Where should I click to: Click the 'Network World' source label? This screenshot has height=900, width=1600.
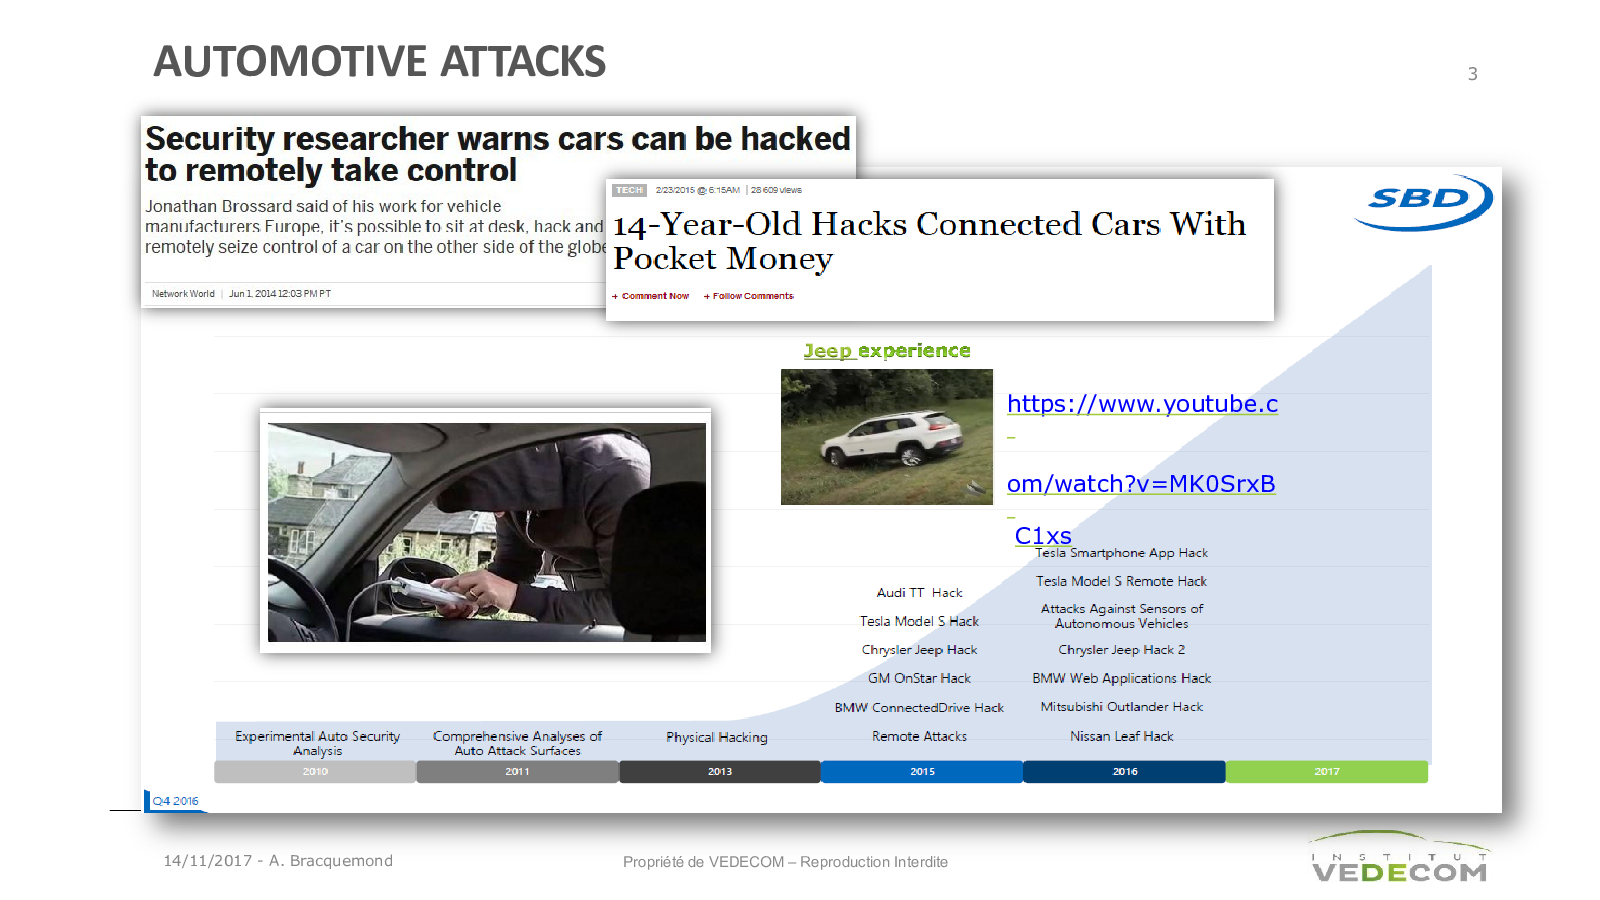pos(183,294)
